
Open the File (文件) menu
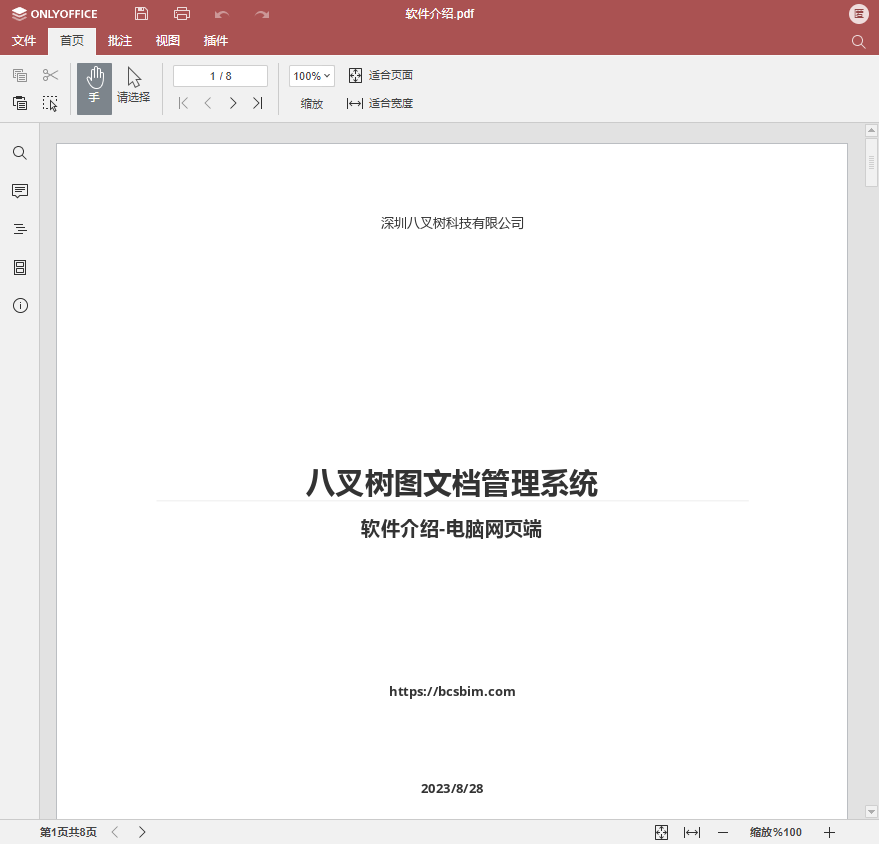[x=24, y=41]
